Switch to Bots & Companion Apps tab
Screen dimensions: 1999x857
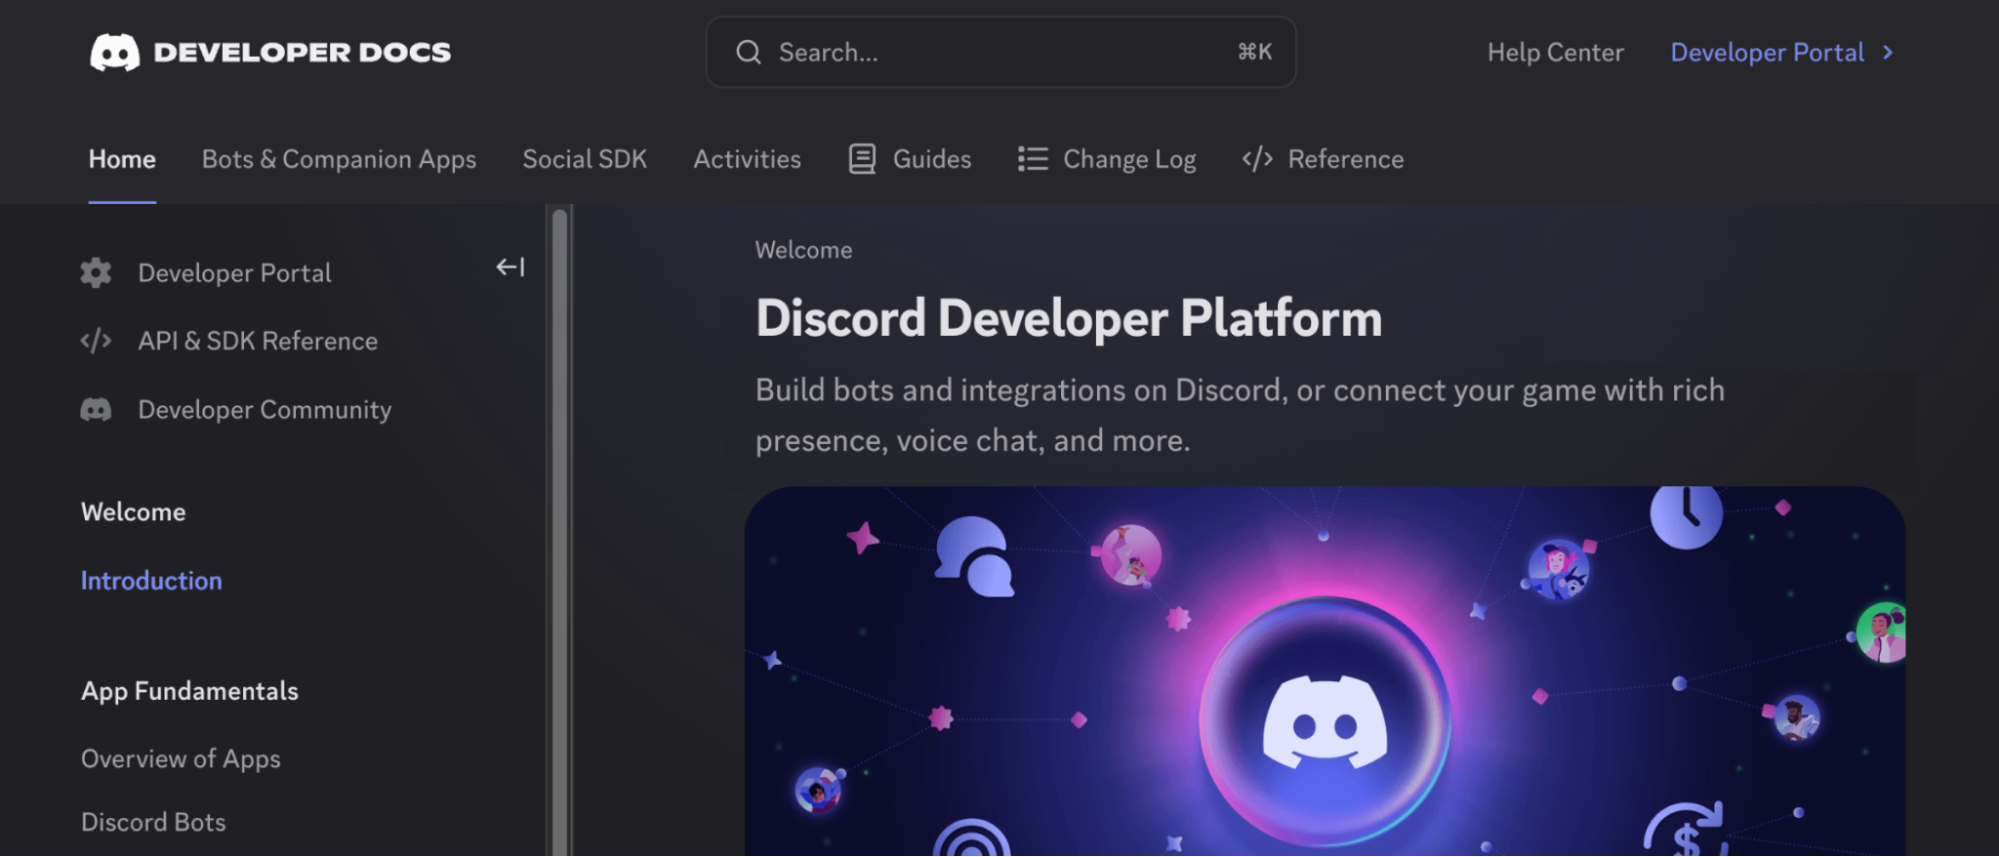point(339,159)
